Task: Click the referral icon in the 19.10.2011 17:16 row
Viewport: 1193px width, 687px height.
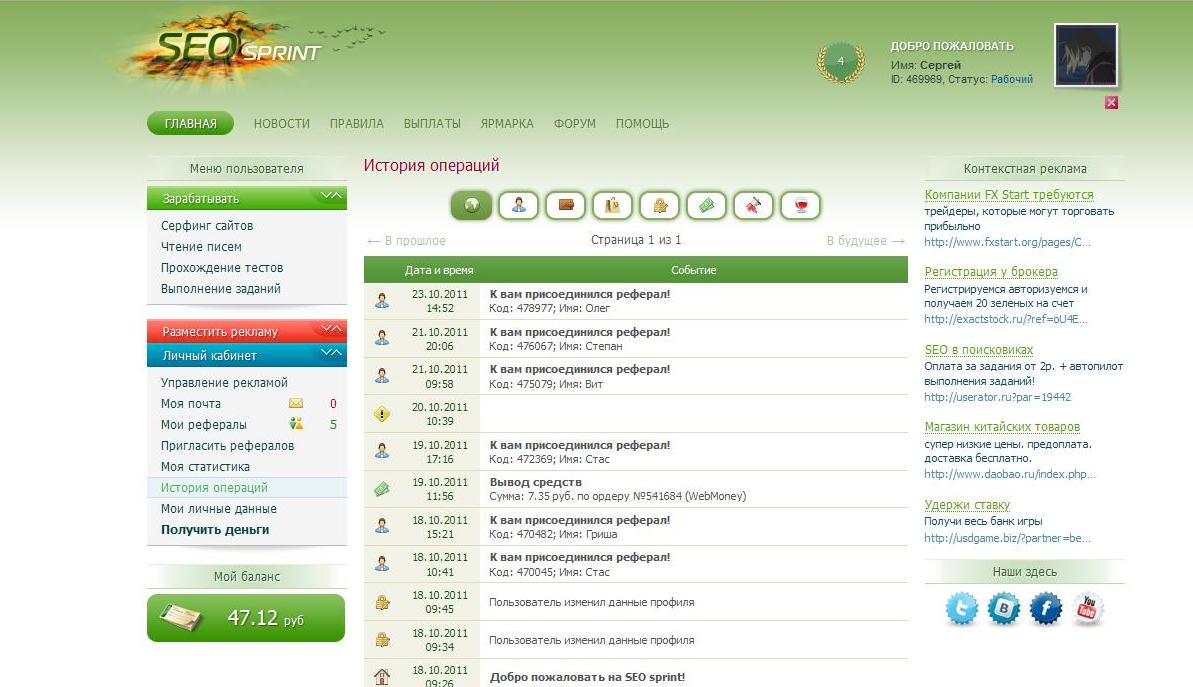Action: (382, 452)
